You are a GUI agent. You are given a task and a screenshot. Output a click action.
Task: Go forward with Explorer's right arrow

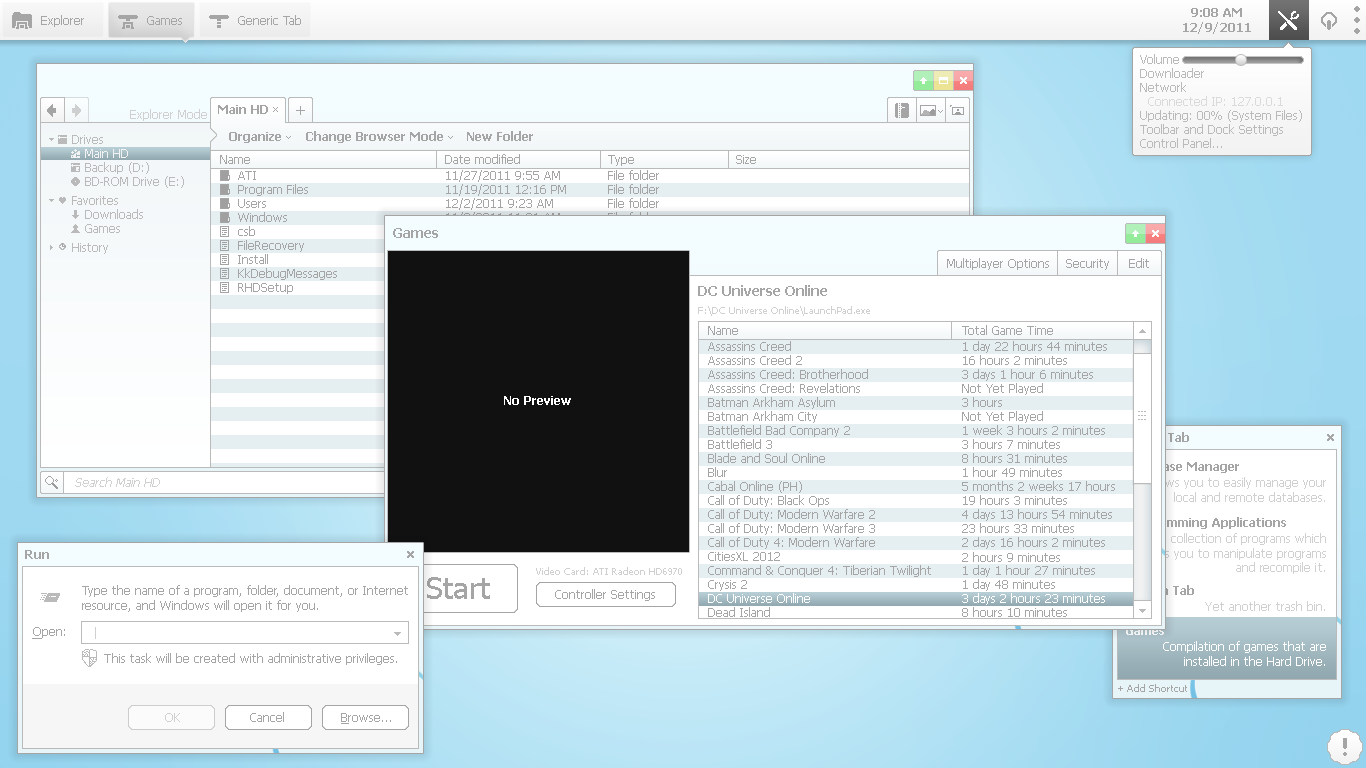tap(76, 110)
